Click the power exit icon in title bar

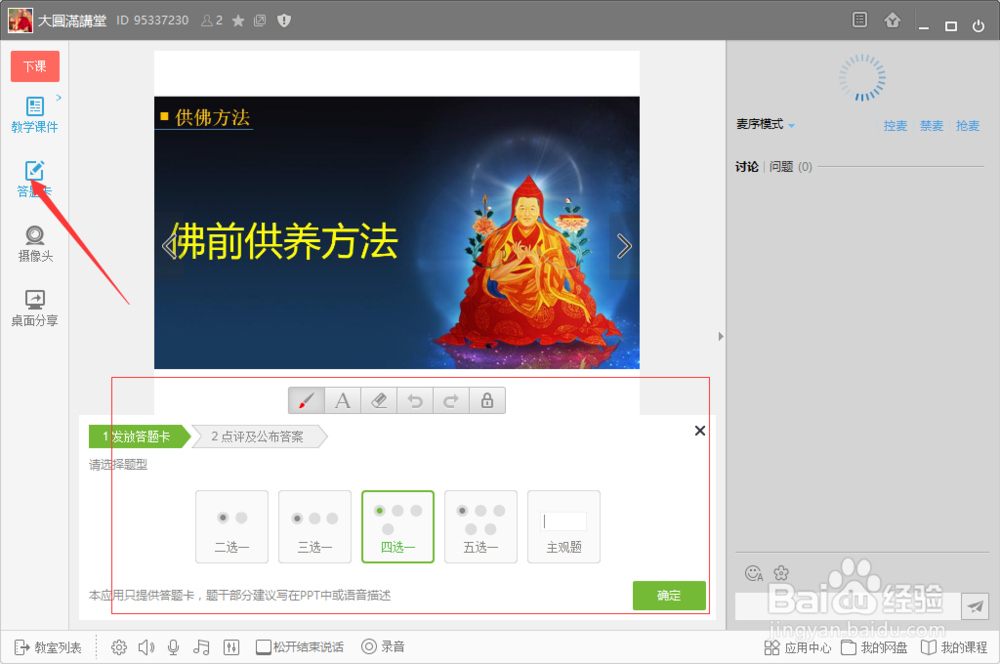pos(978,26)
